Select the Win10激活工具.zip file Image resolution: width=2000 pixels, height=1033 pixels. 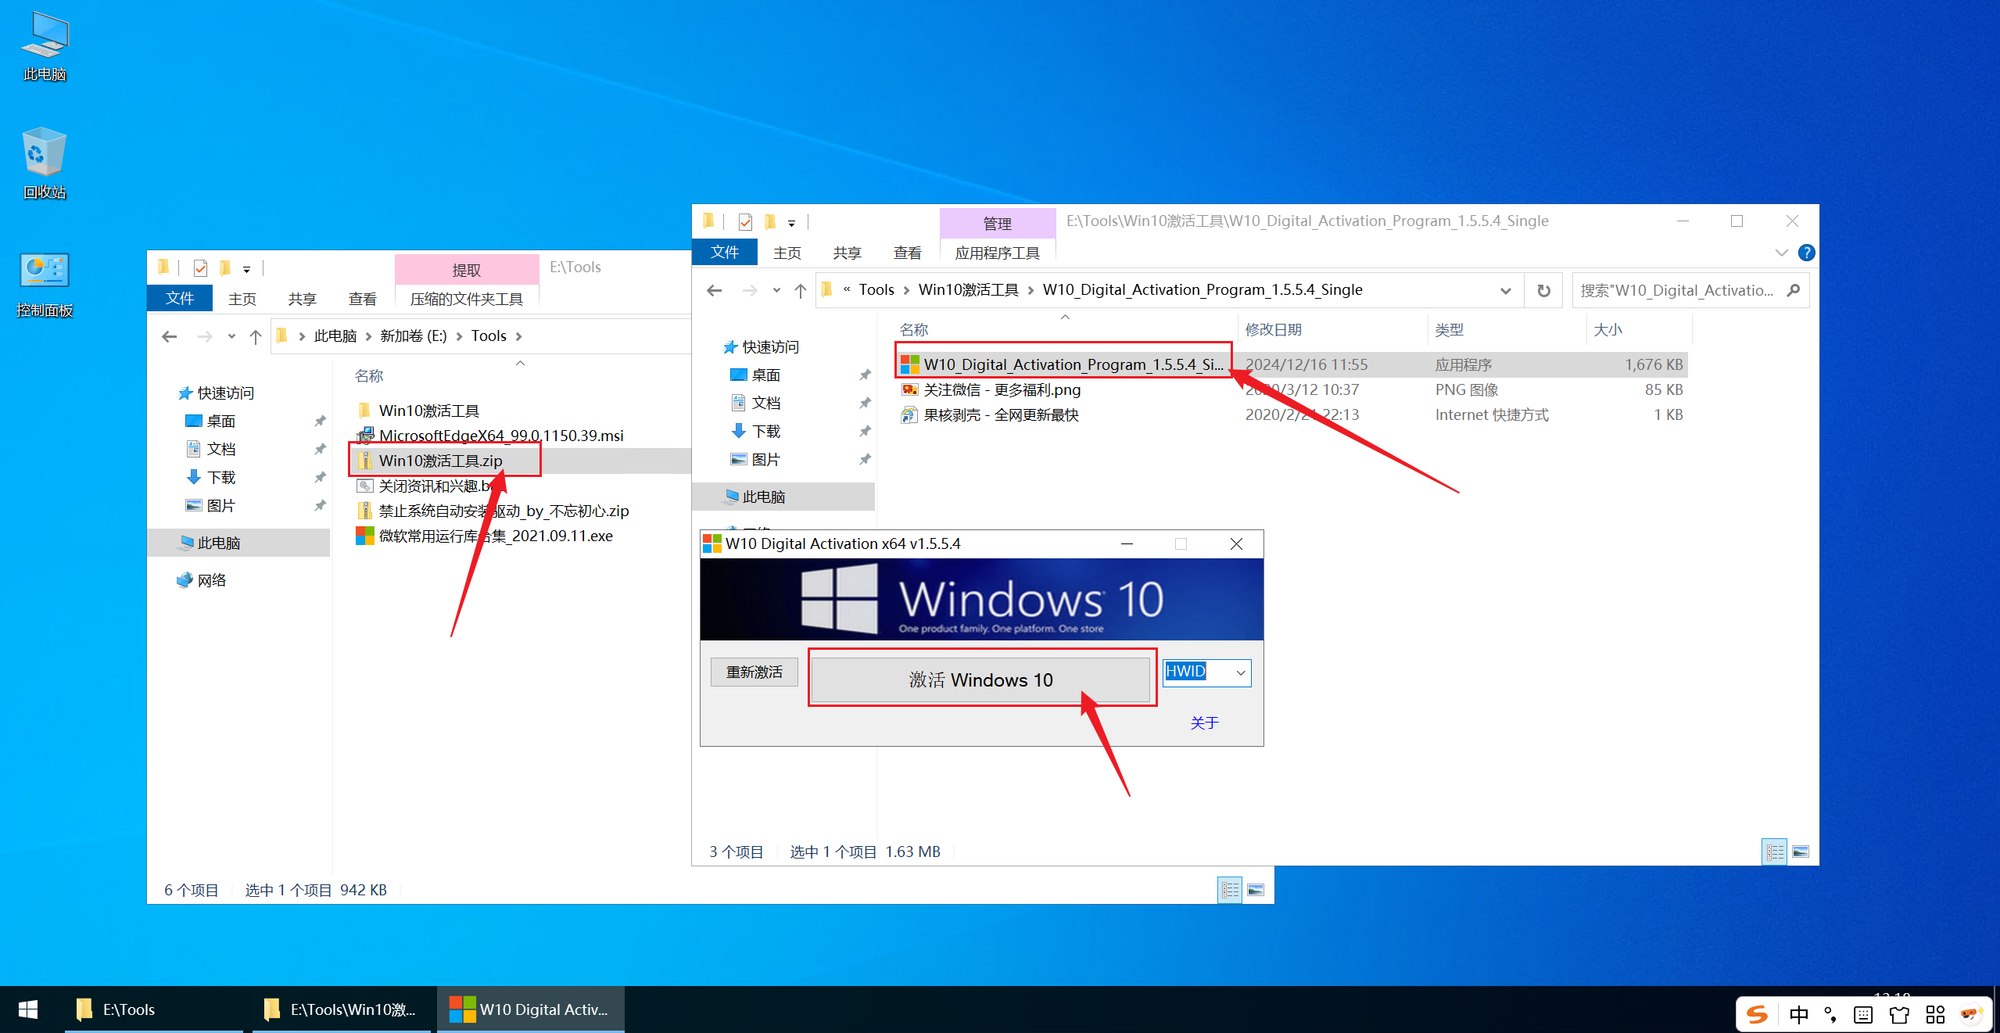coord(440,461)
